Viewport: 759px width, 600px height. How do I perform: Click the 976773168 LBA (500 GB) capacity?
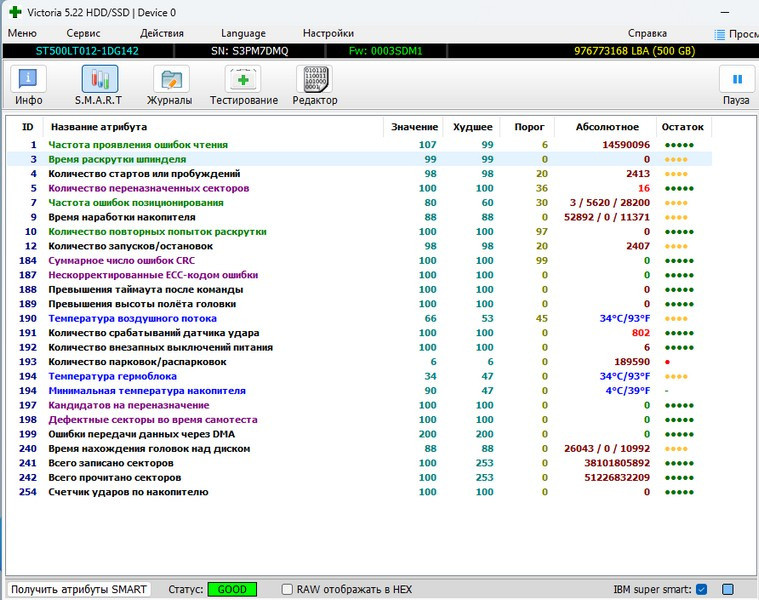tap(635, 51)
